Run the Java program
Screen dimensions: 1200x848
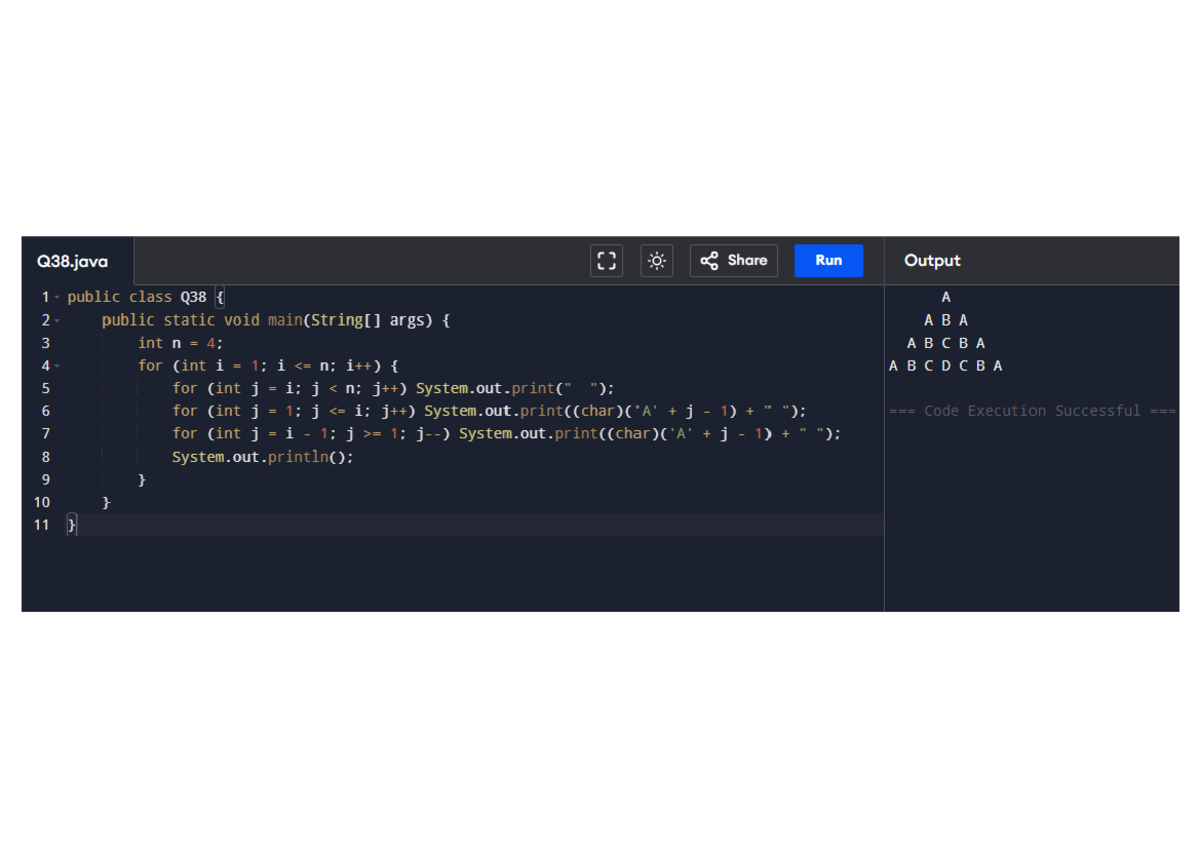(x=828, y=261)
